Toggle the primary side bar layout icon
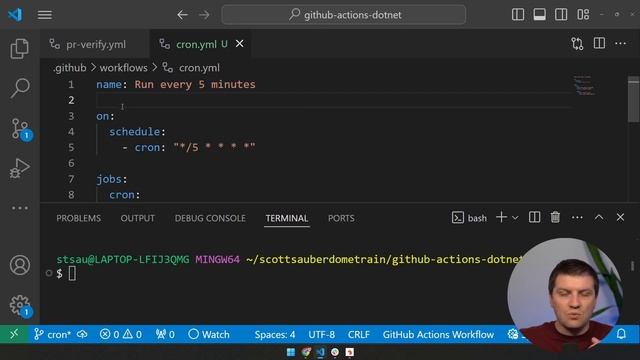This screenshot has height=360, width=640. pos(518,15)
